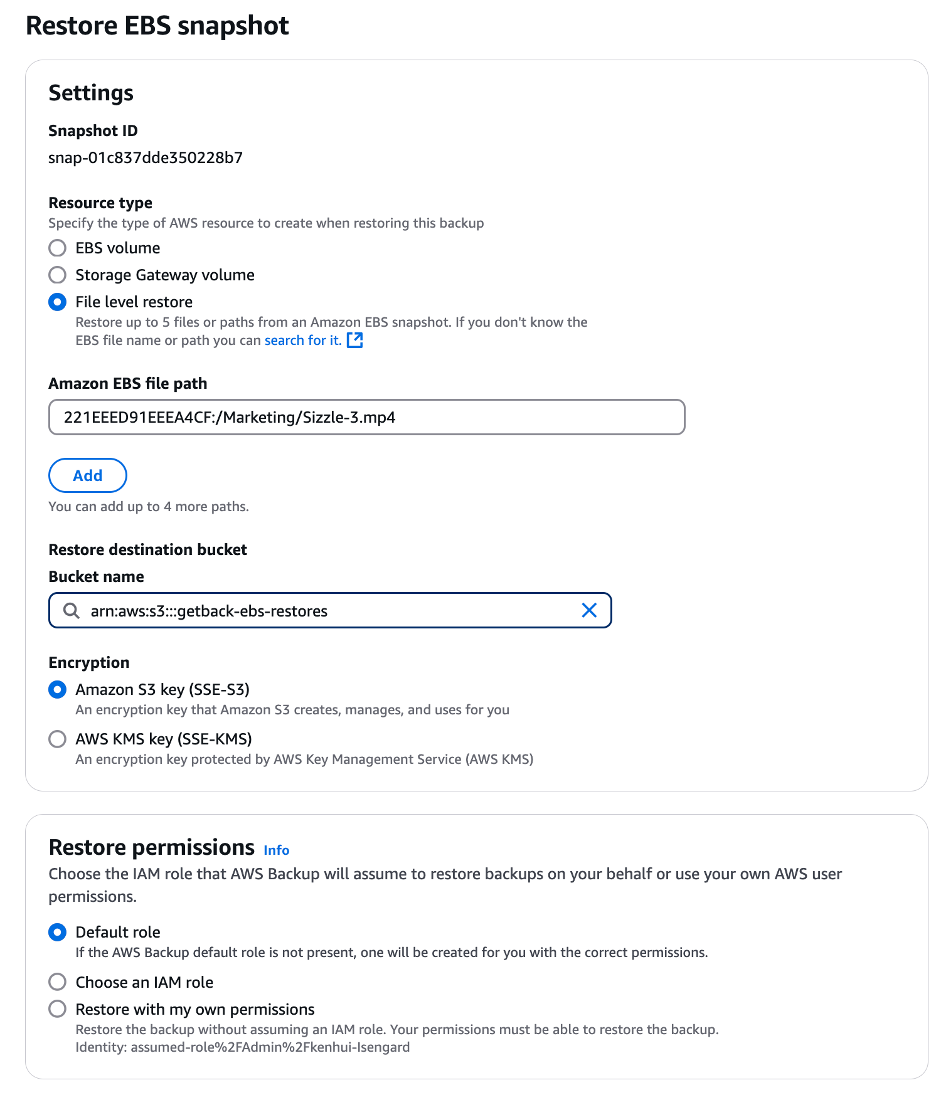Viewport: 936px width, 1096px height.
Task: Click the Add button to add another path
Action: point(87,475)
